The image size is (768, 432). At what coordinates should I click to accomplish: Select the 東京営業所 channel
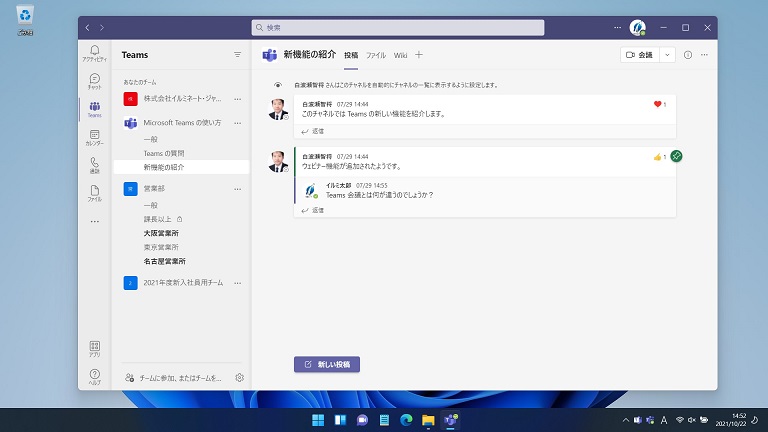(161, 247)
